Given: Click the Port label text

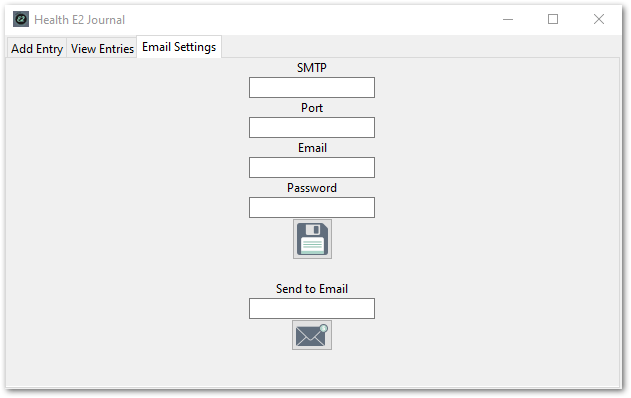Looking at the screenshot, I should click(312, 108).
